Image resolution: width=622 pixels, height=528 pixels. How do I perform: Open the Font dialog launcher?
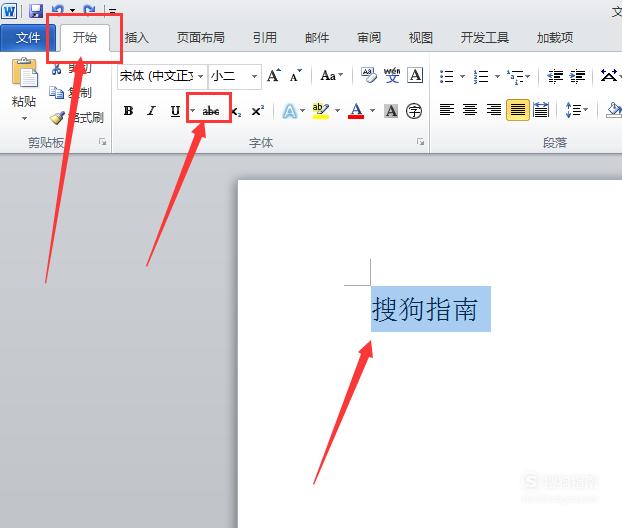(420, 142)
